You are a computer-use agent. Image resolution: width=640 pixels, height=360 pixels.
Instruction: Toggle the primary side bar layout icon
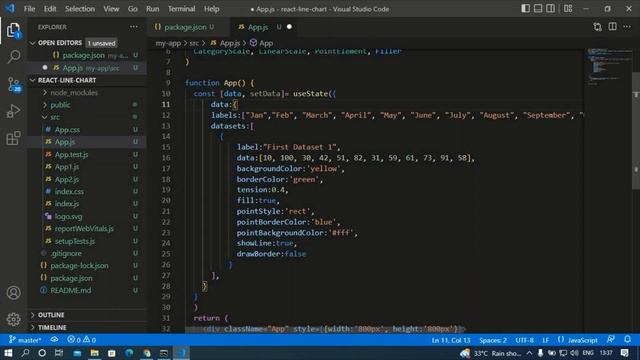coord(526,9)
